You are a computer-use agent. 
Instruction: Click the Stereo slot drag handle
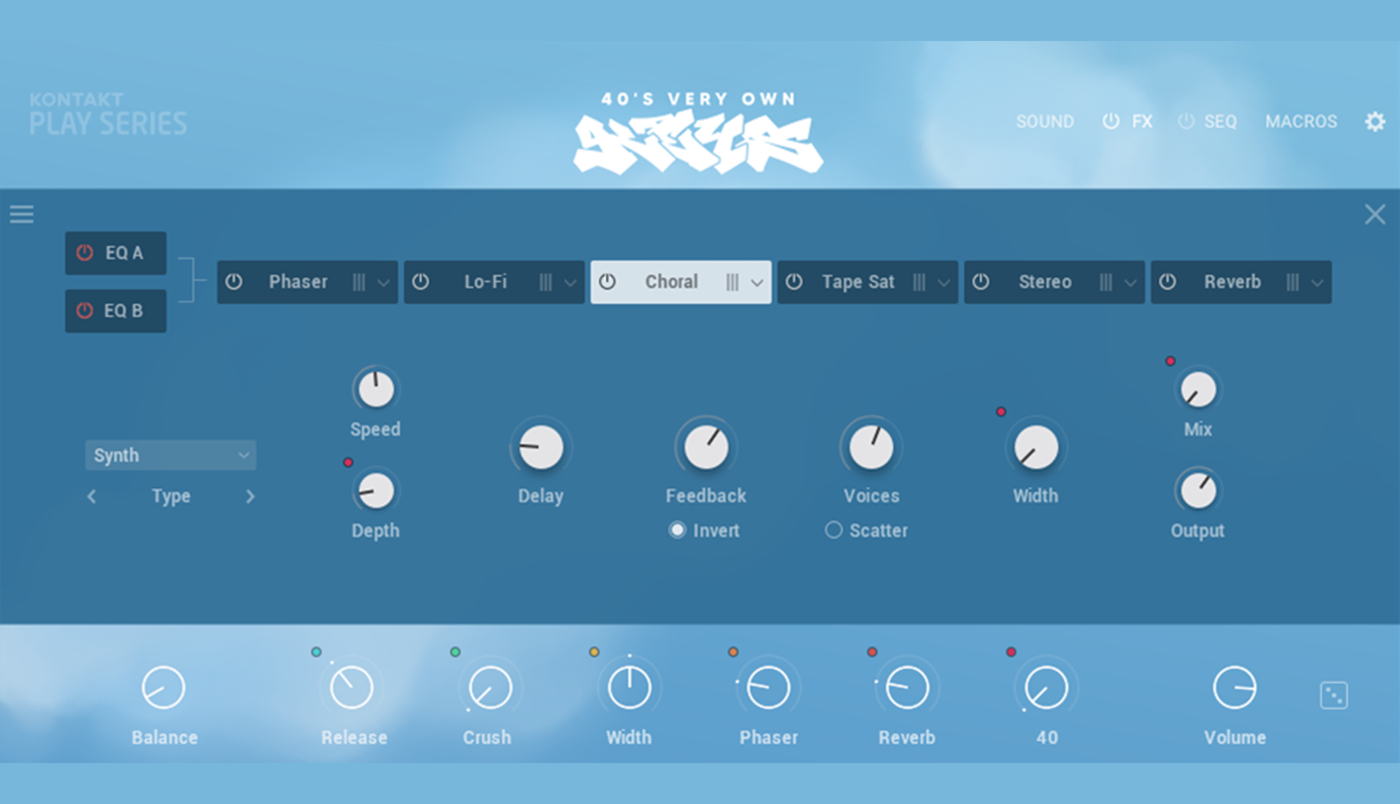(1106, 282)
